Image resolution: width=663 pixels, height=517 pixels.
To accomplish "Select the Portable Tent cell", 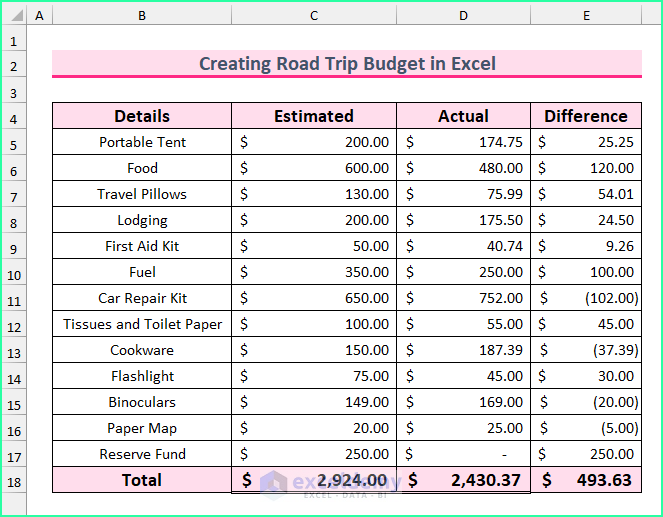I will 142,142.
